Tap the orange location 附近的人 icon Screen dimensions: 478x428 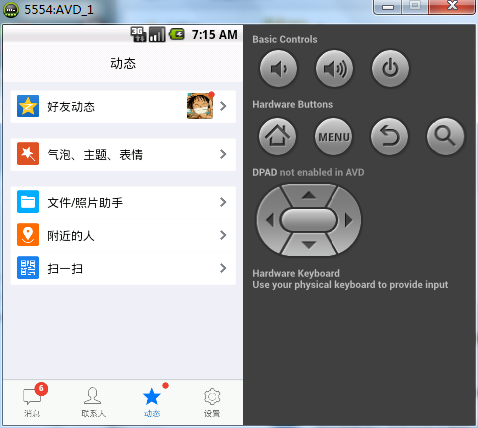tap(28, 235)
